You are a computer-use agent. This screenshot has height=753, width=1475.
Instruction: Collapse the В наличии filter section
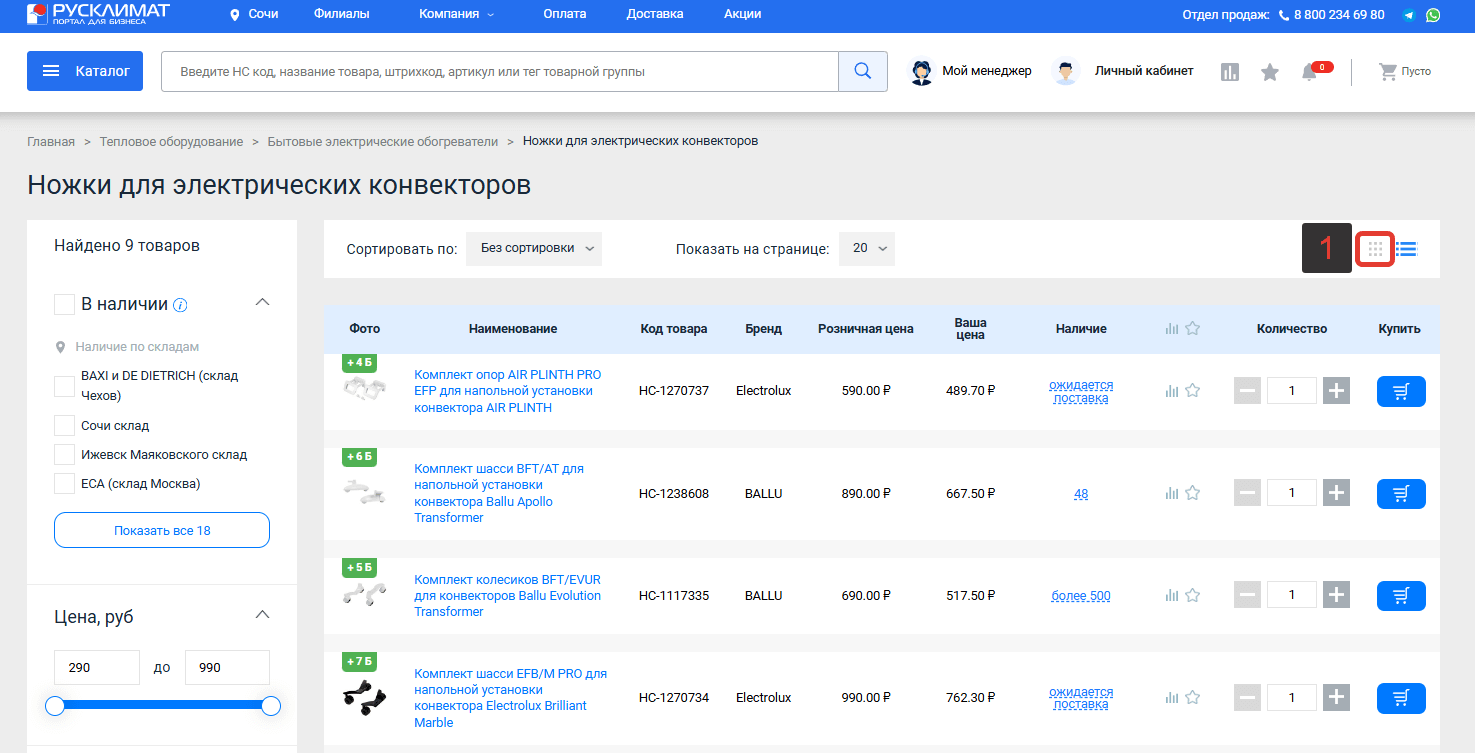263,302
